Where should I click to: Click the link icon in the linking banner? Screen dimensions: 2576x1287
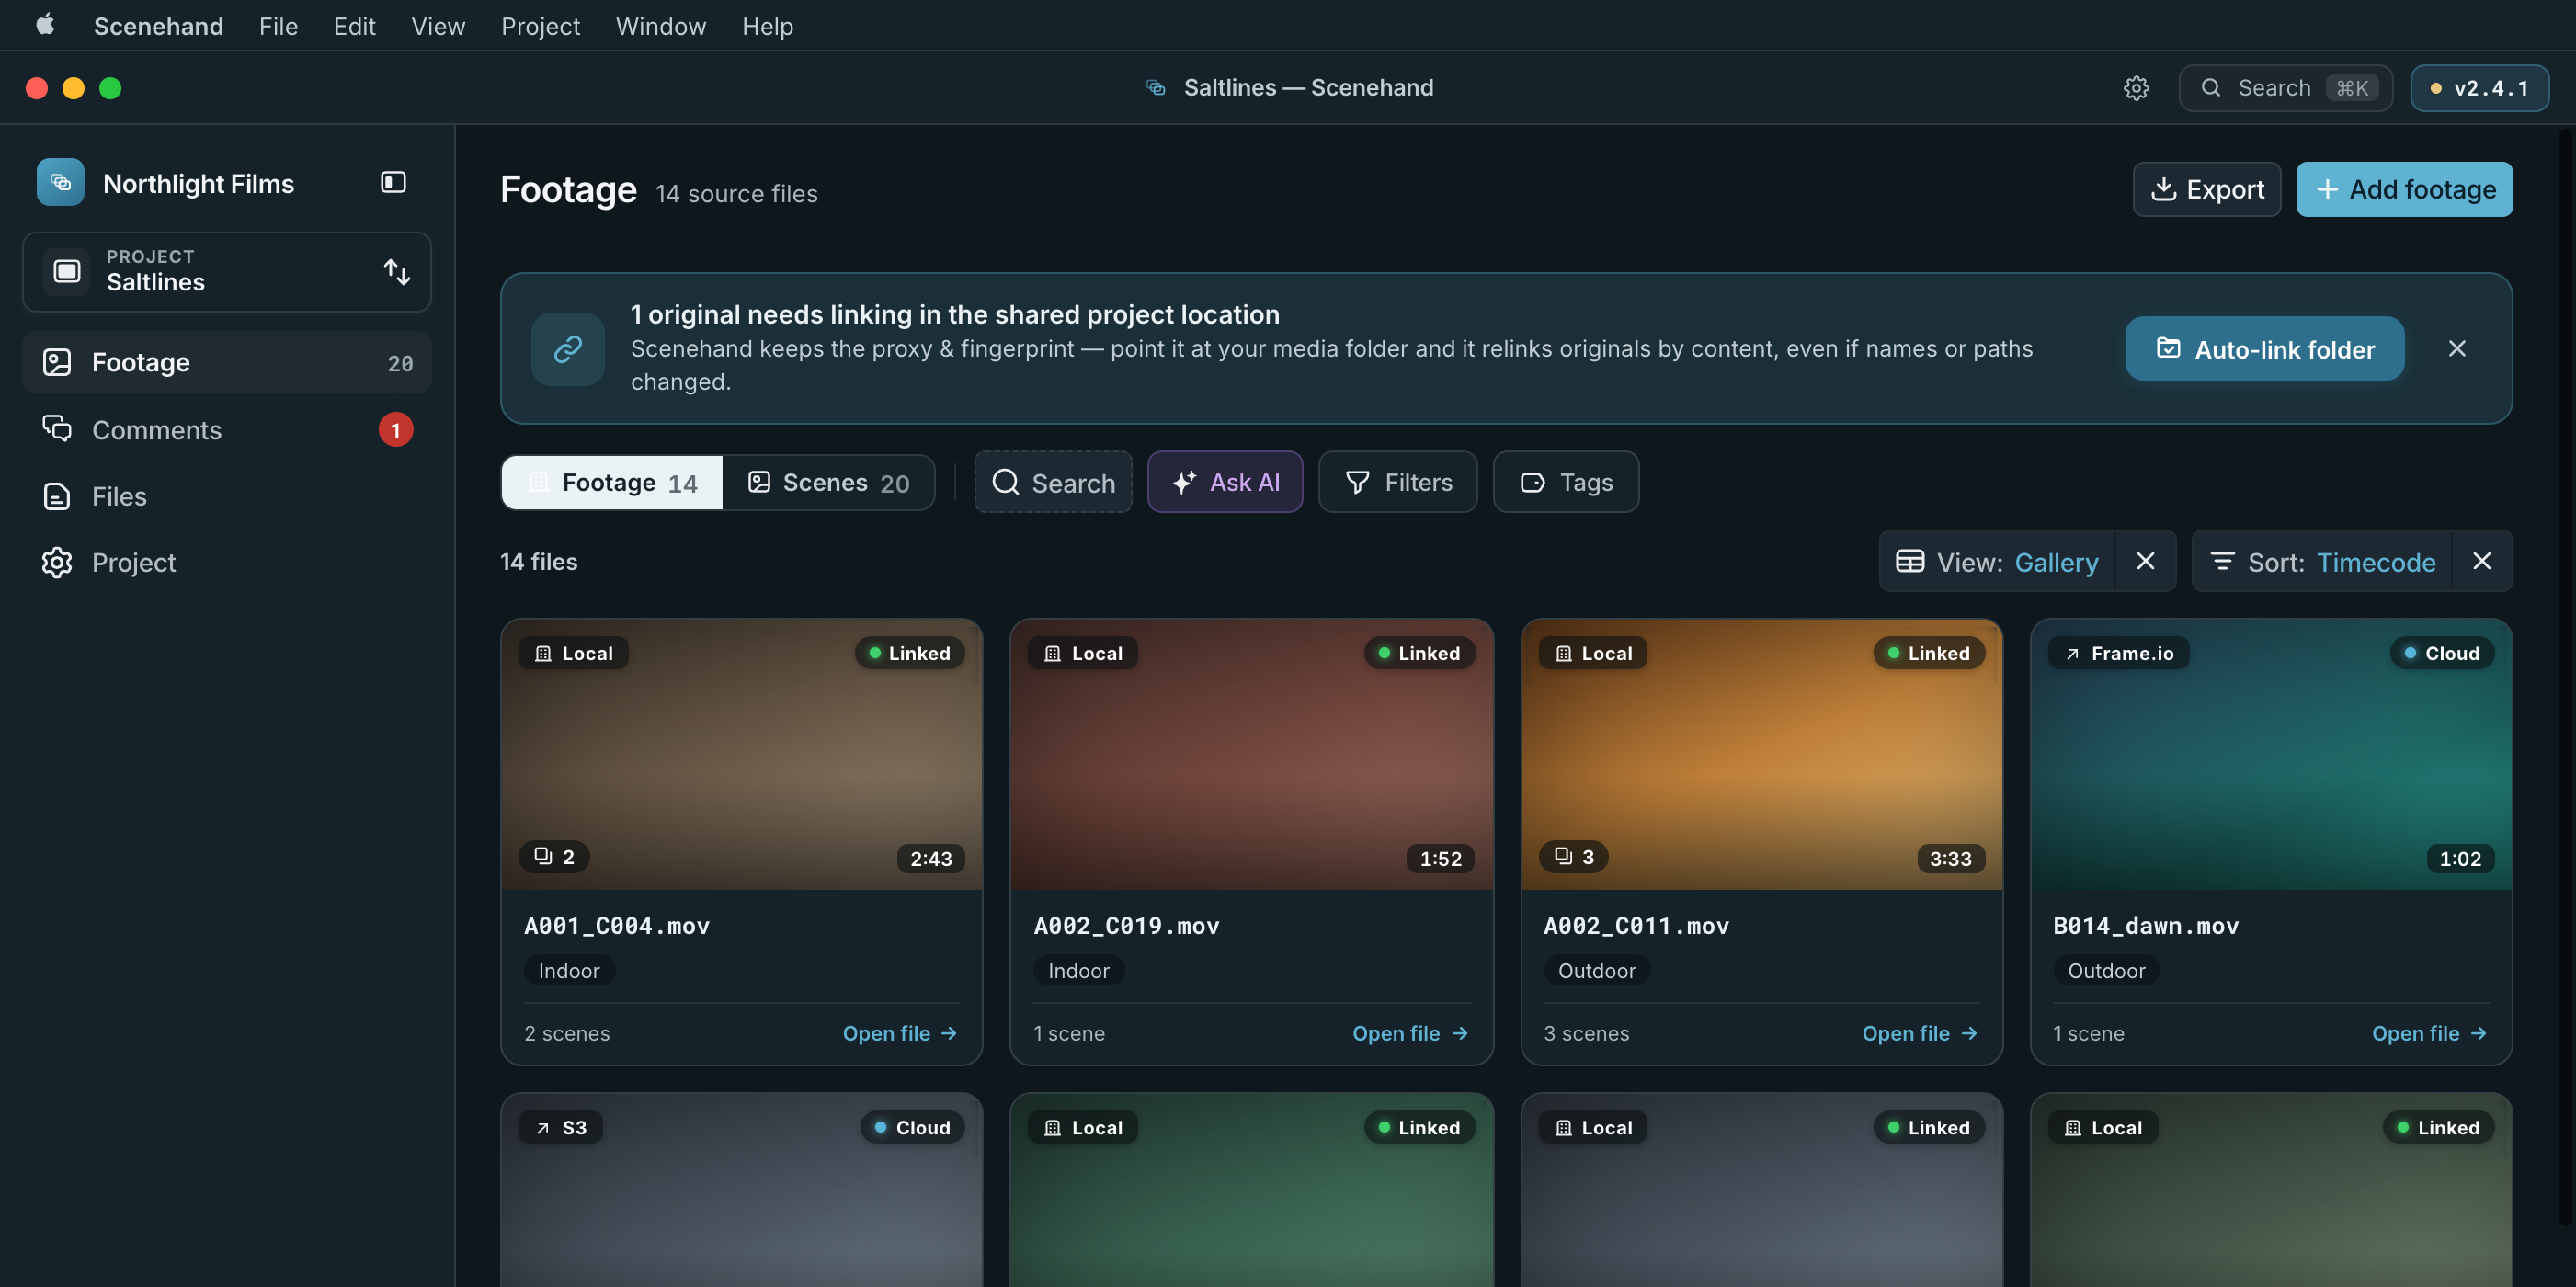tap(567, 349)
